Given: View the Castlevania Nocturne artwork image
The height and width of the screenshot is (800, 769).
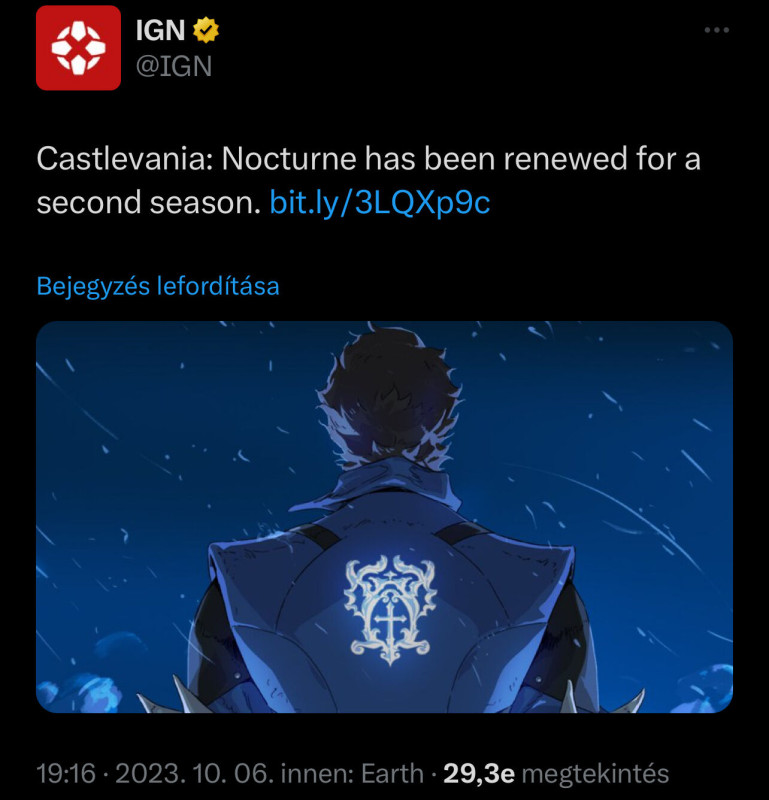Looking at the screenshot, I should [x=384, y=516].
